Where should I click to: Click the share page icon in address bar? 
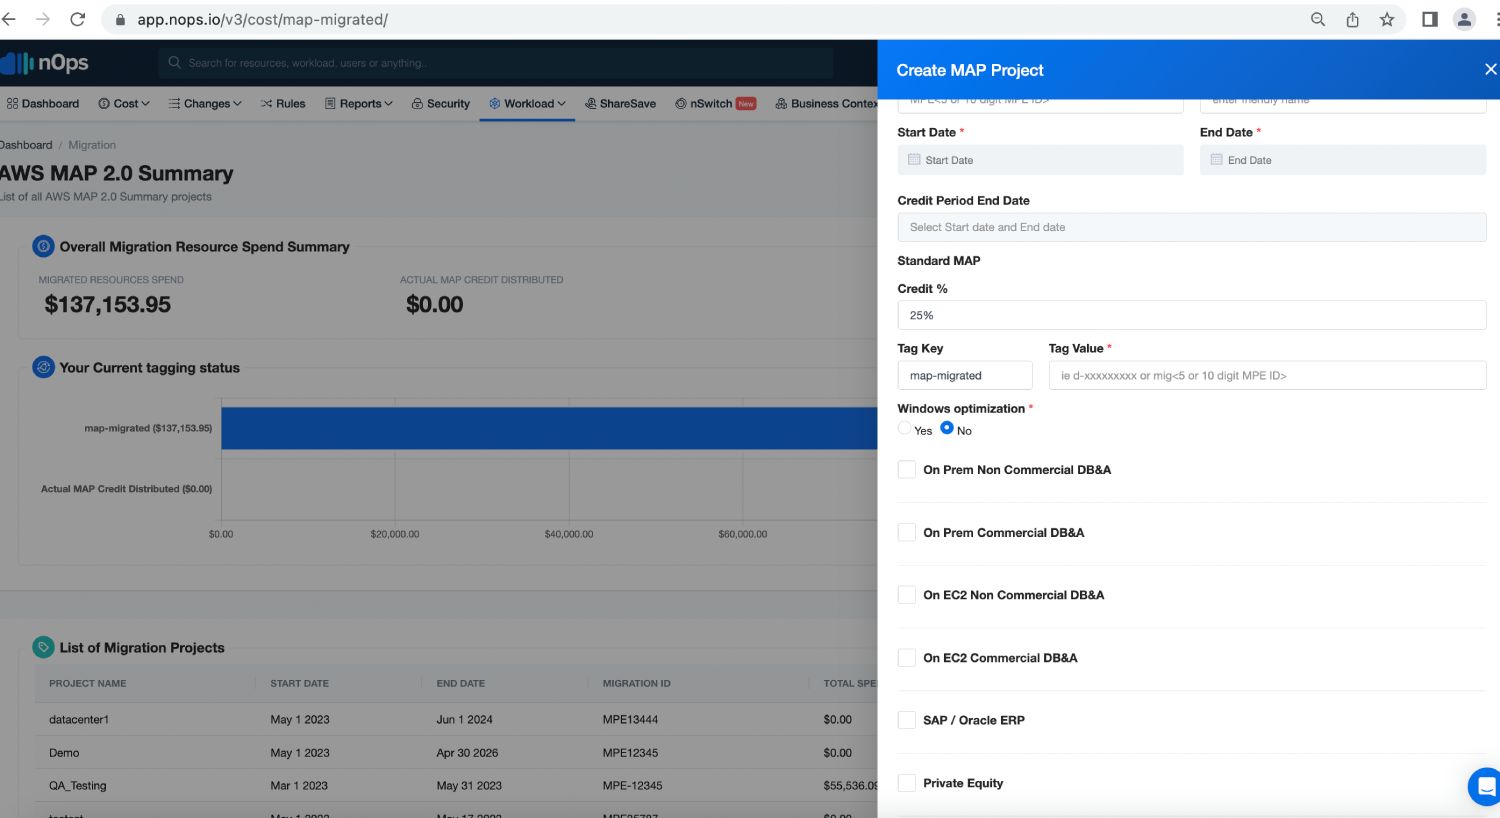pos(1352,19)
